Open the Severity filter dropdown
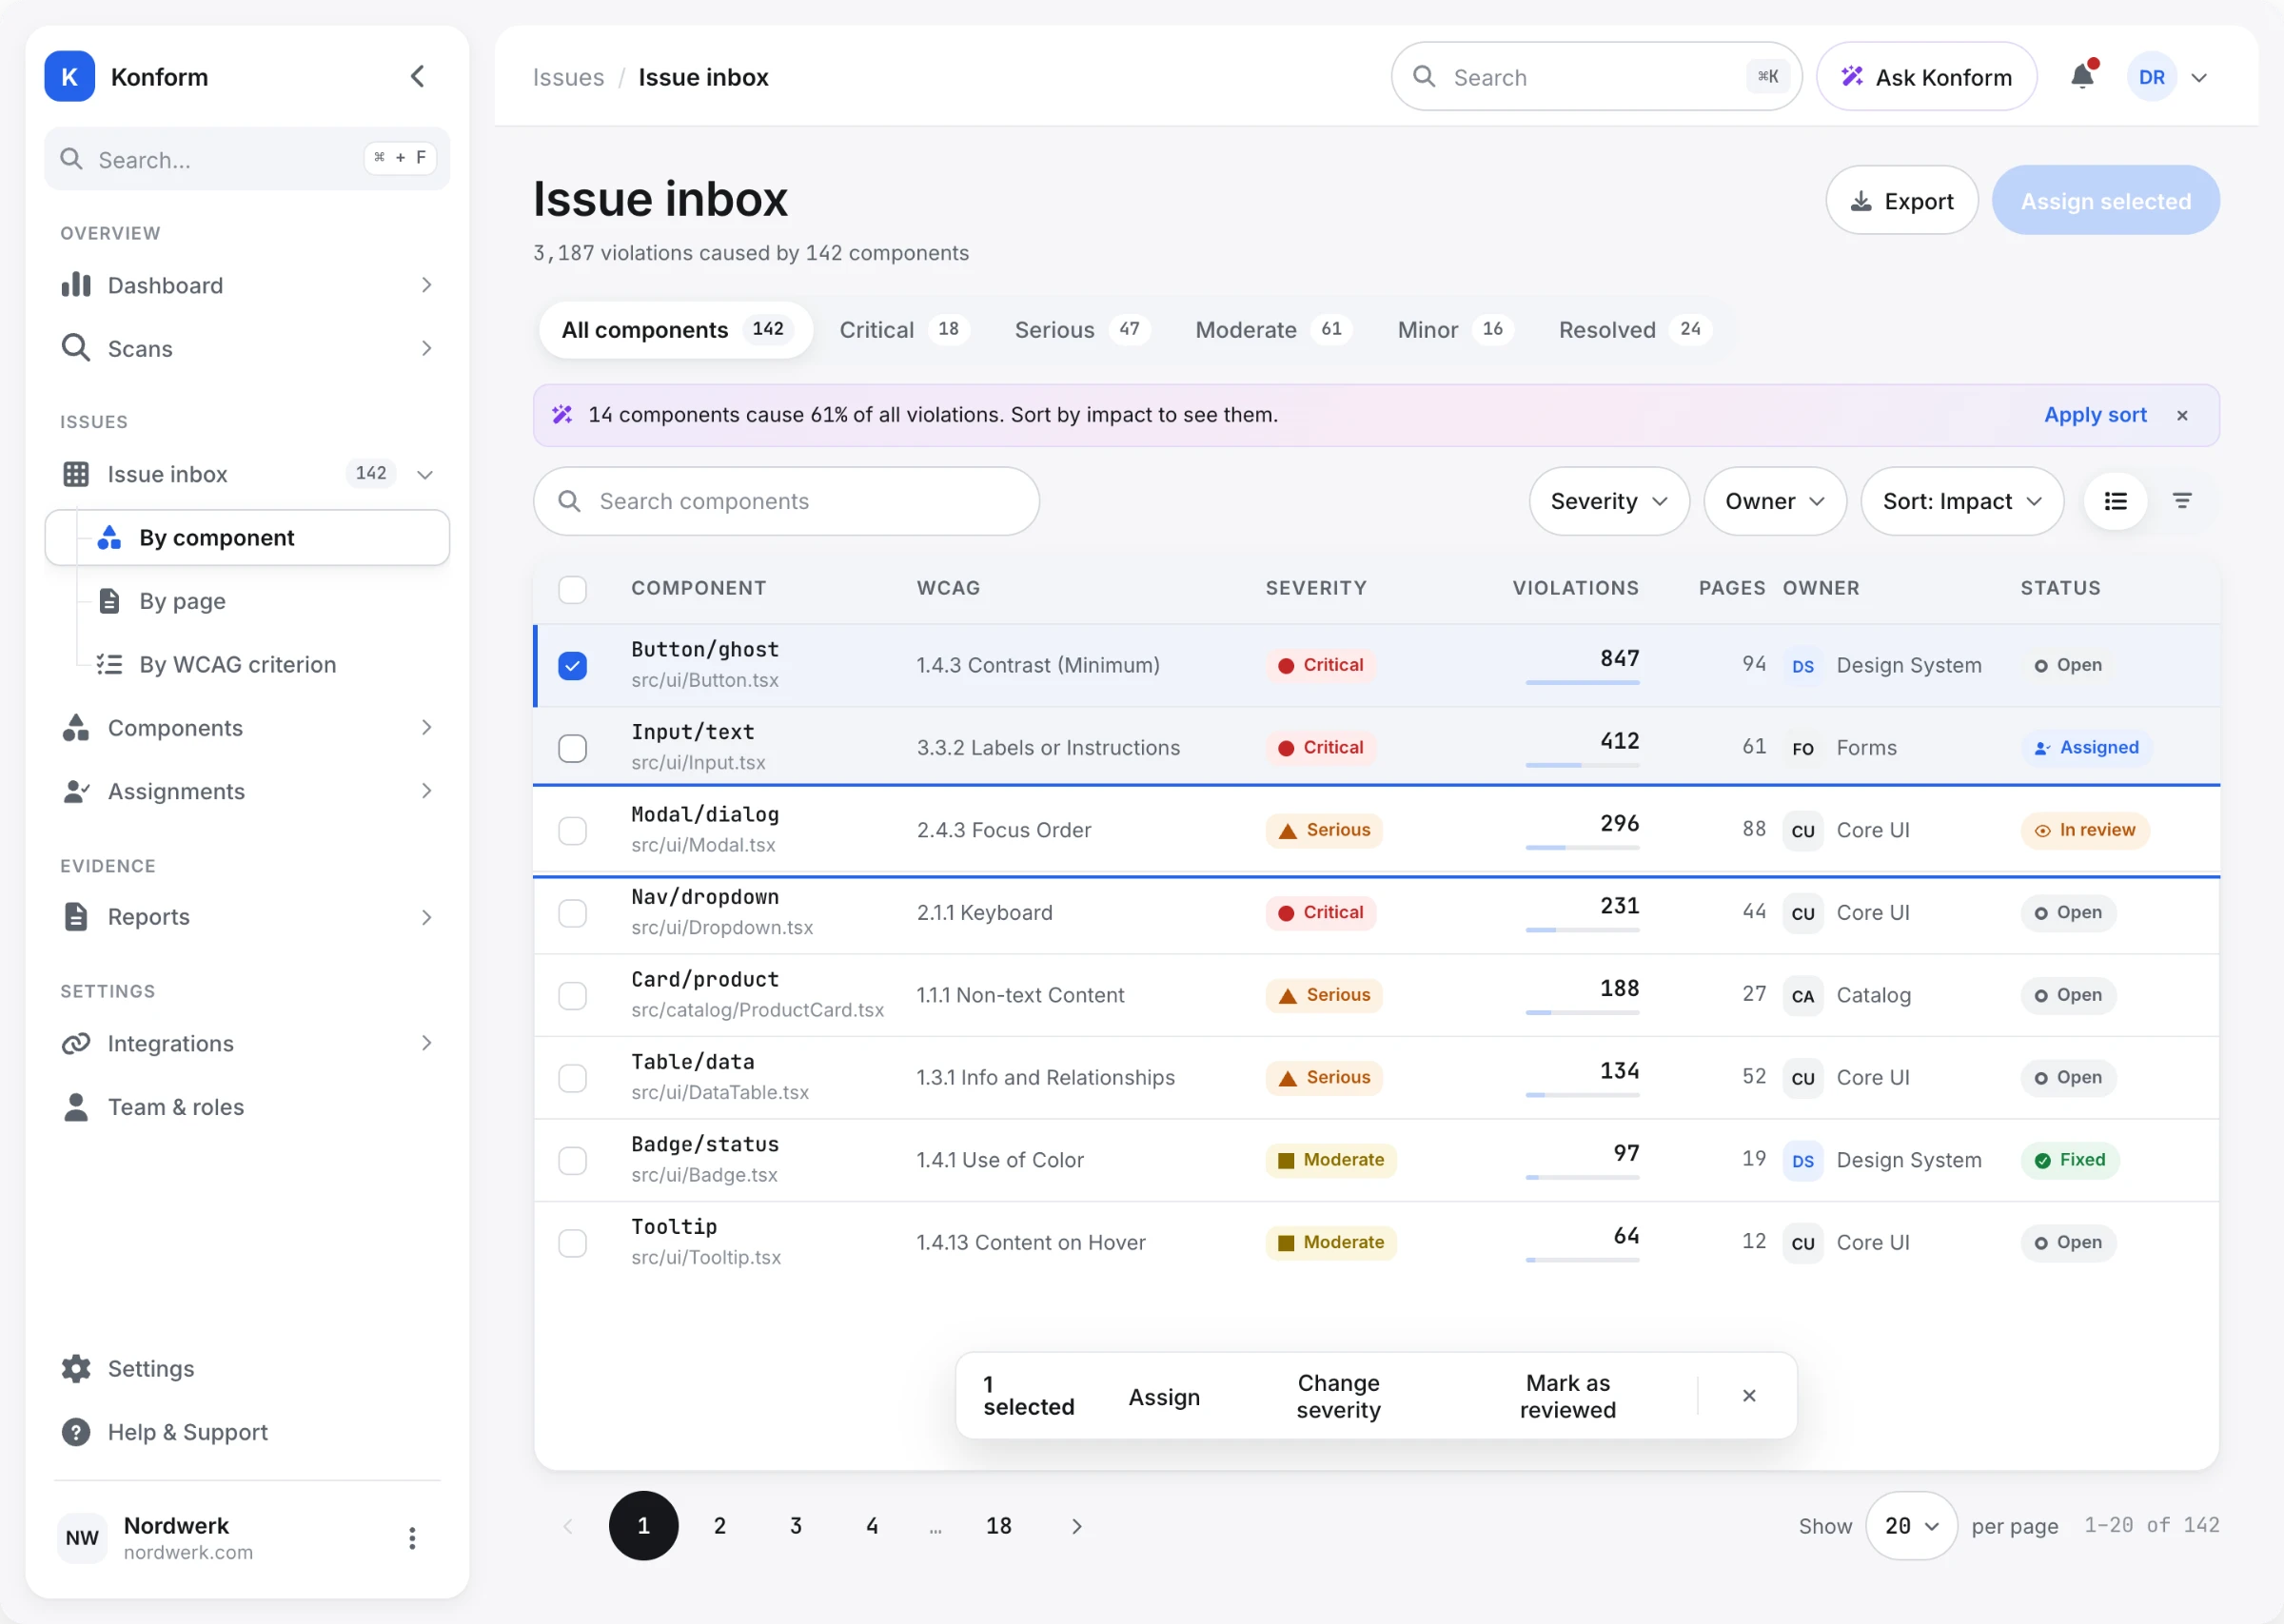 pos(1609,501)
